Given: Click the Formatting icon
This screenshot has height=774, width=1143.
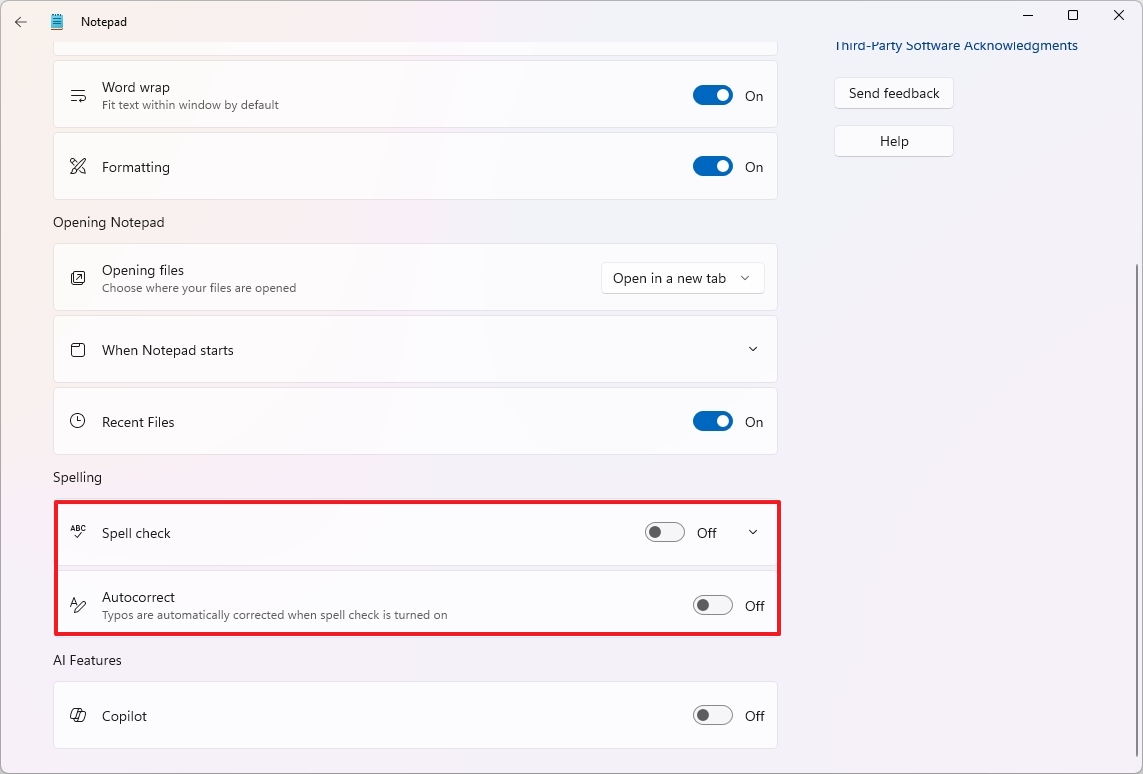Looking at the screenshot, I should 78,166.
